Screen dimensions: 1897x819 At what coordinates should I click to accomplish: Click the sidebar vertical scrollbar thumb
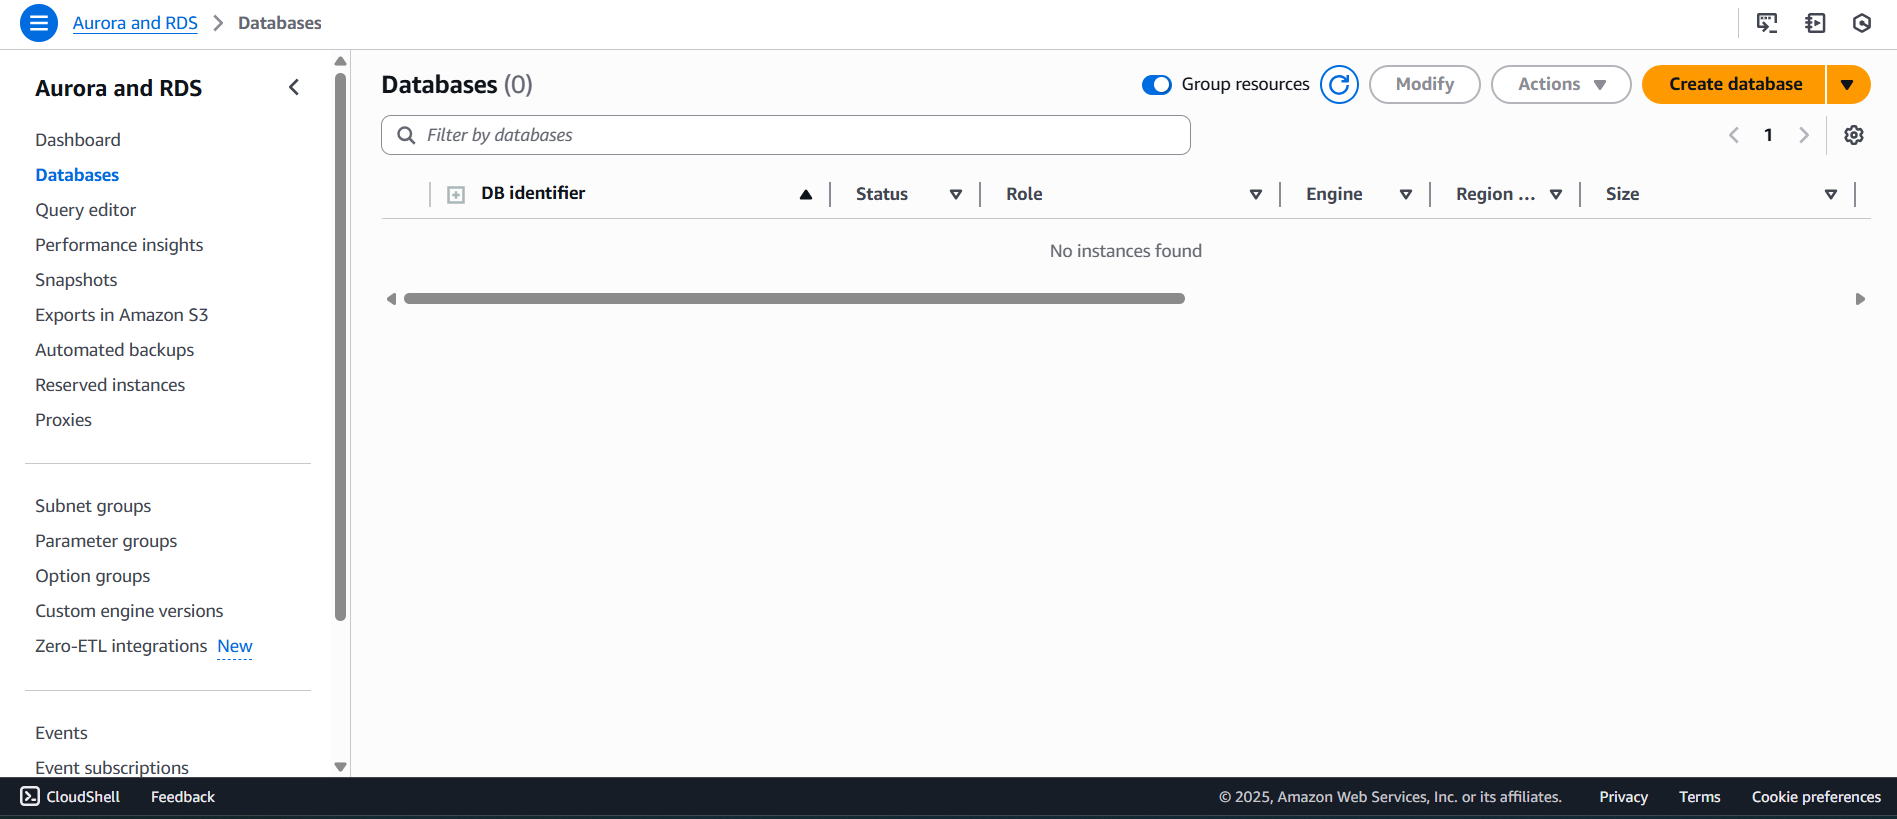point(340,347)
